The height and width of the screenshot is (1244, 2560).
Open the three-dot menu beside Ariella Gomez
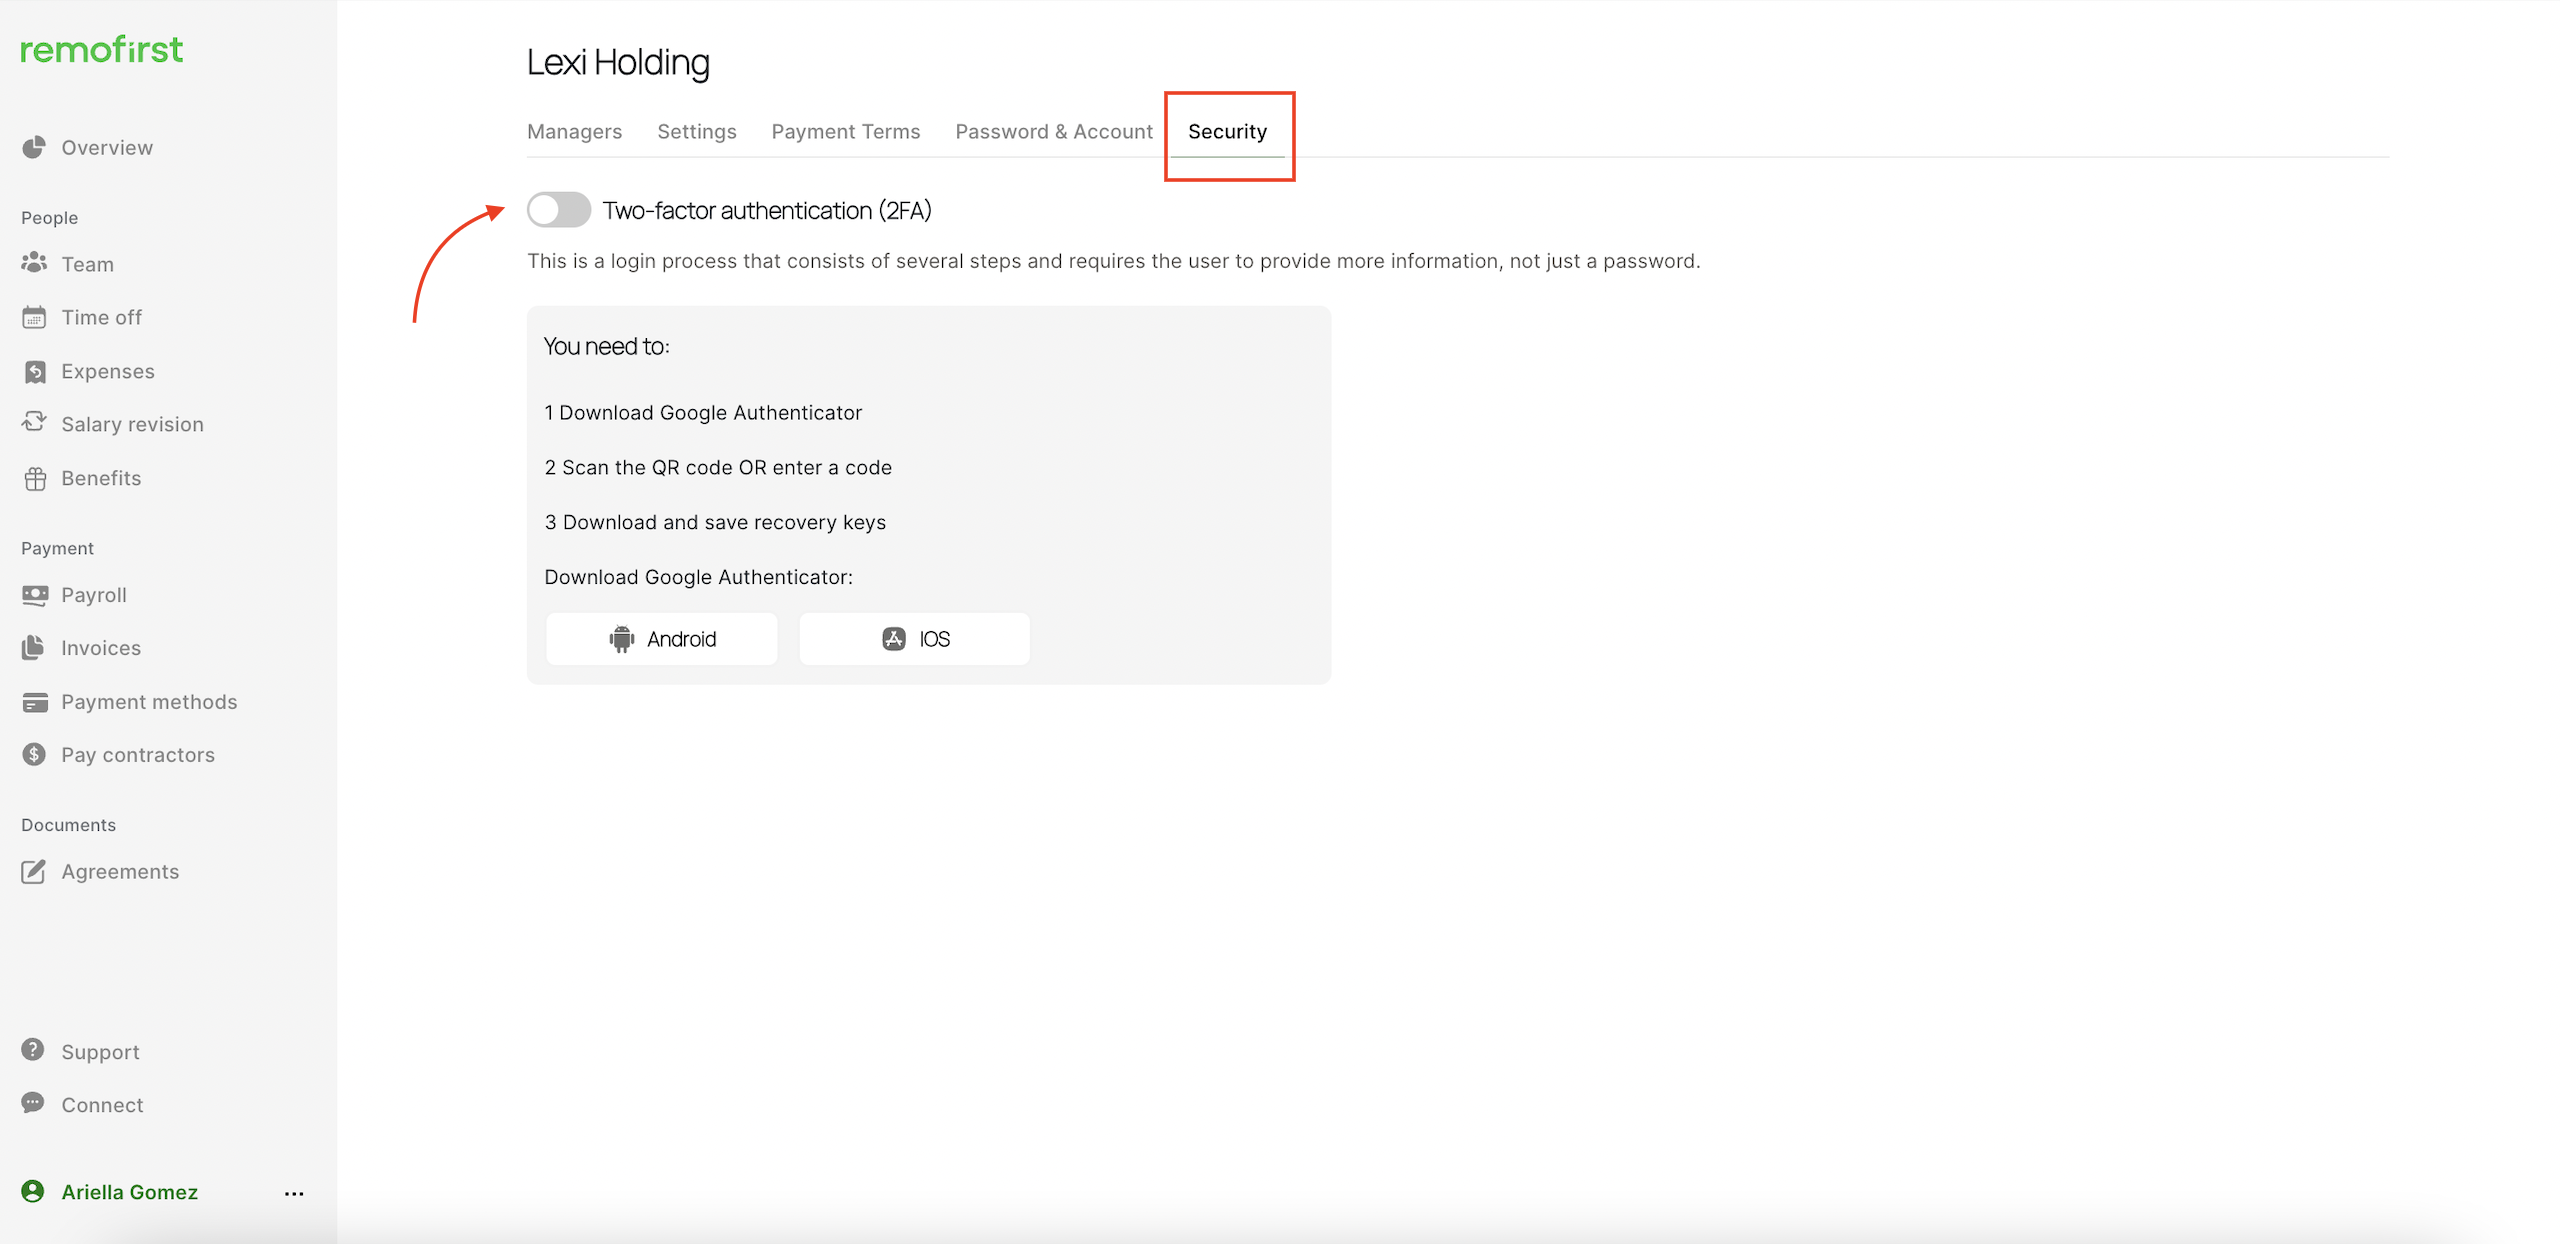(x=294, y=1193)
